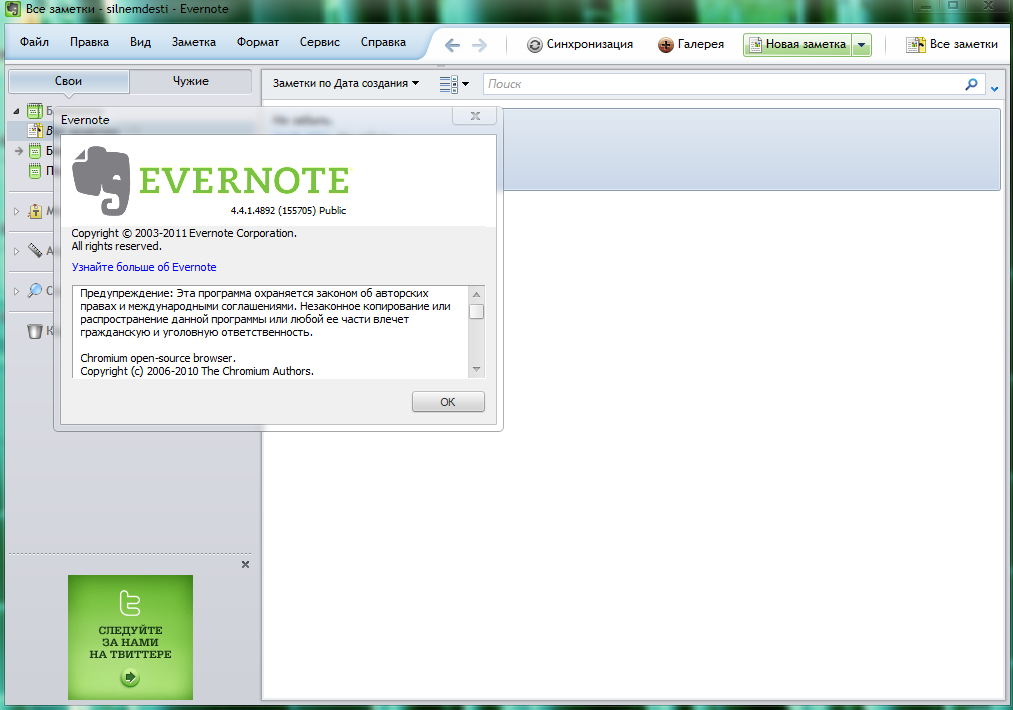The width and height of the screenshot is (1013, 710).
Task: Open the trash bin in the sidebar
Action: (x=35, y=331)
